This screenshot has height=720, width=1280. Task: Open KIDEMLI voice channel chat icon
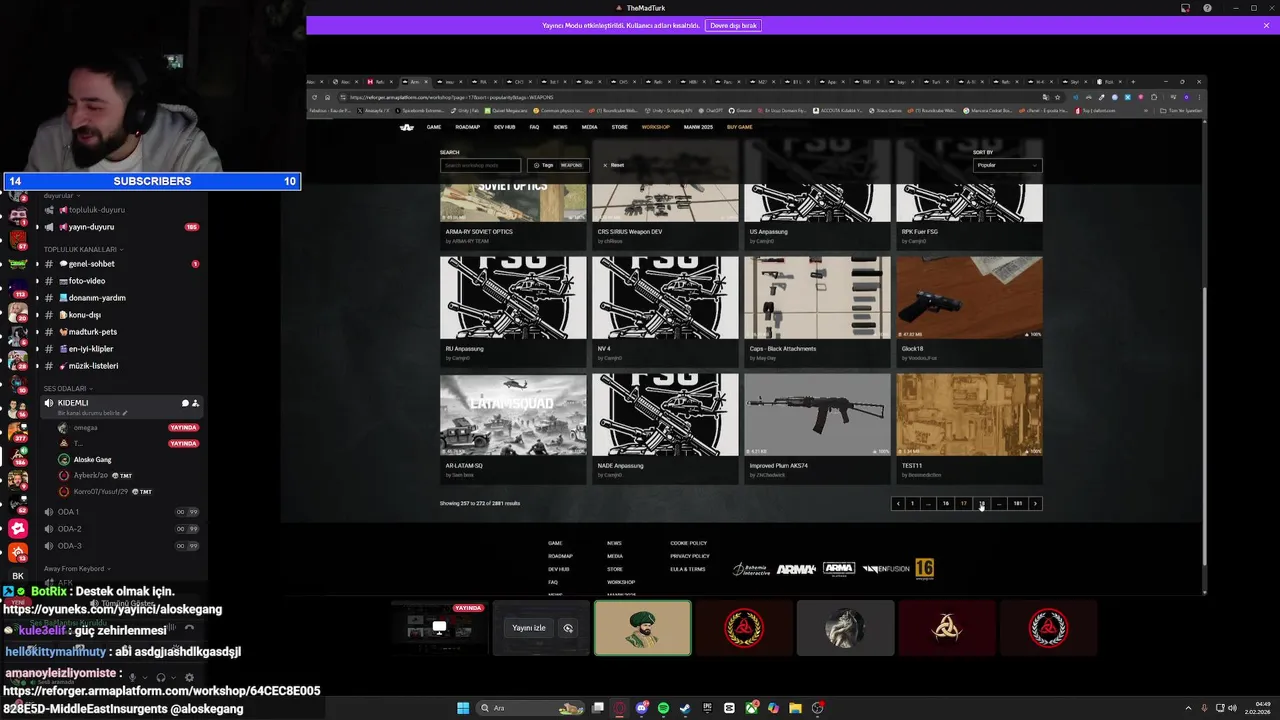185,403
